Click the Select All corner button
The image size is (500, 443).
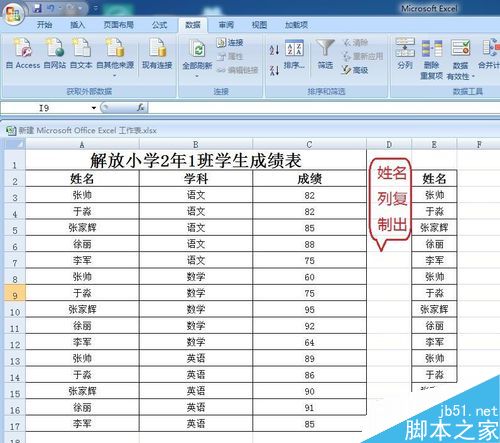15,144
